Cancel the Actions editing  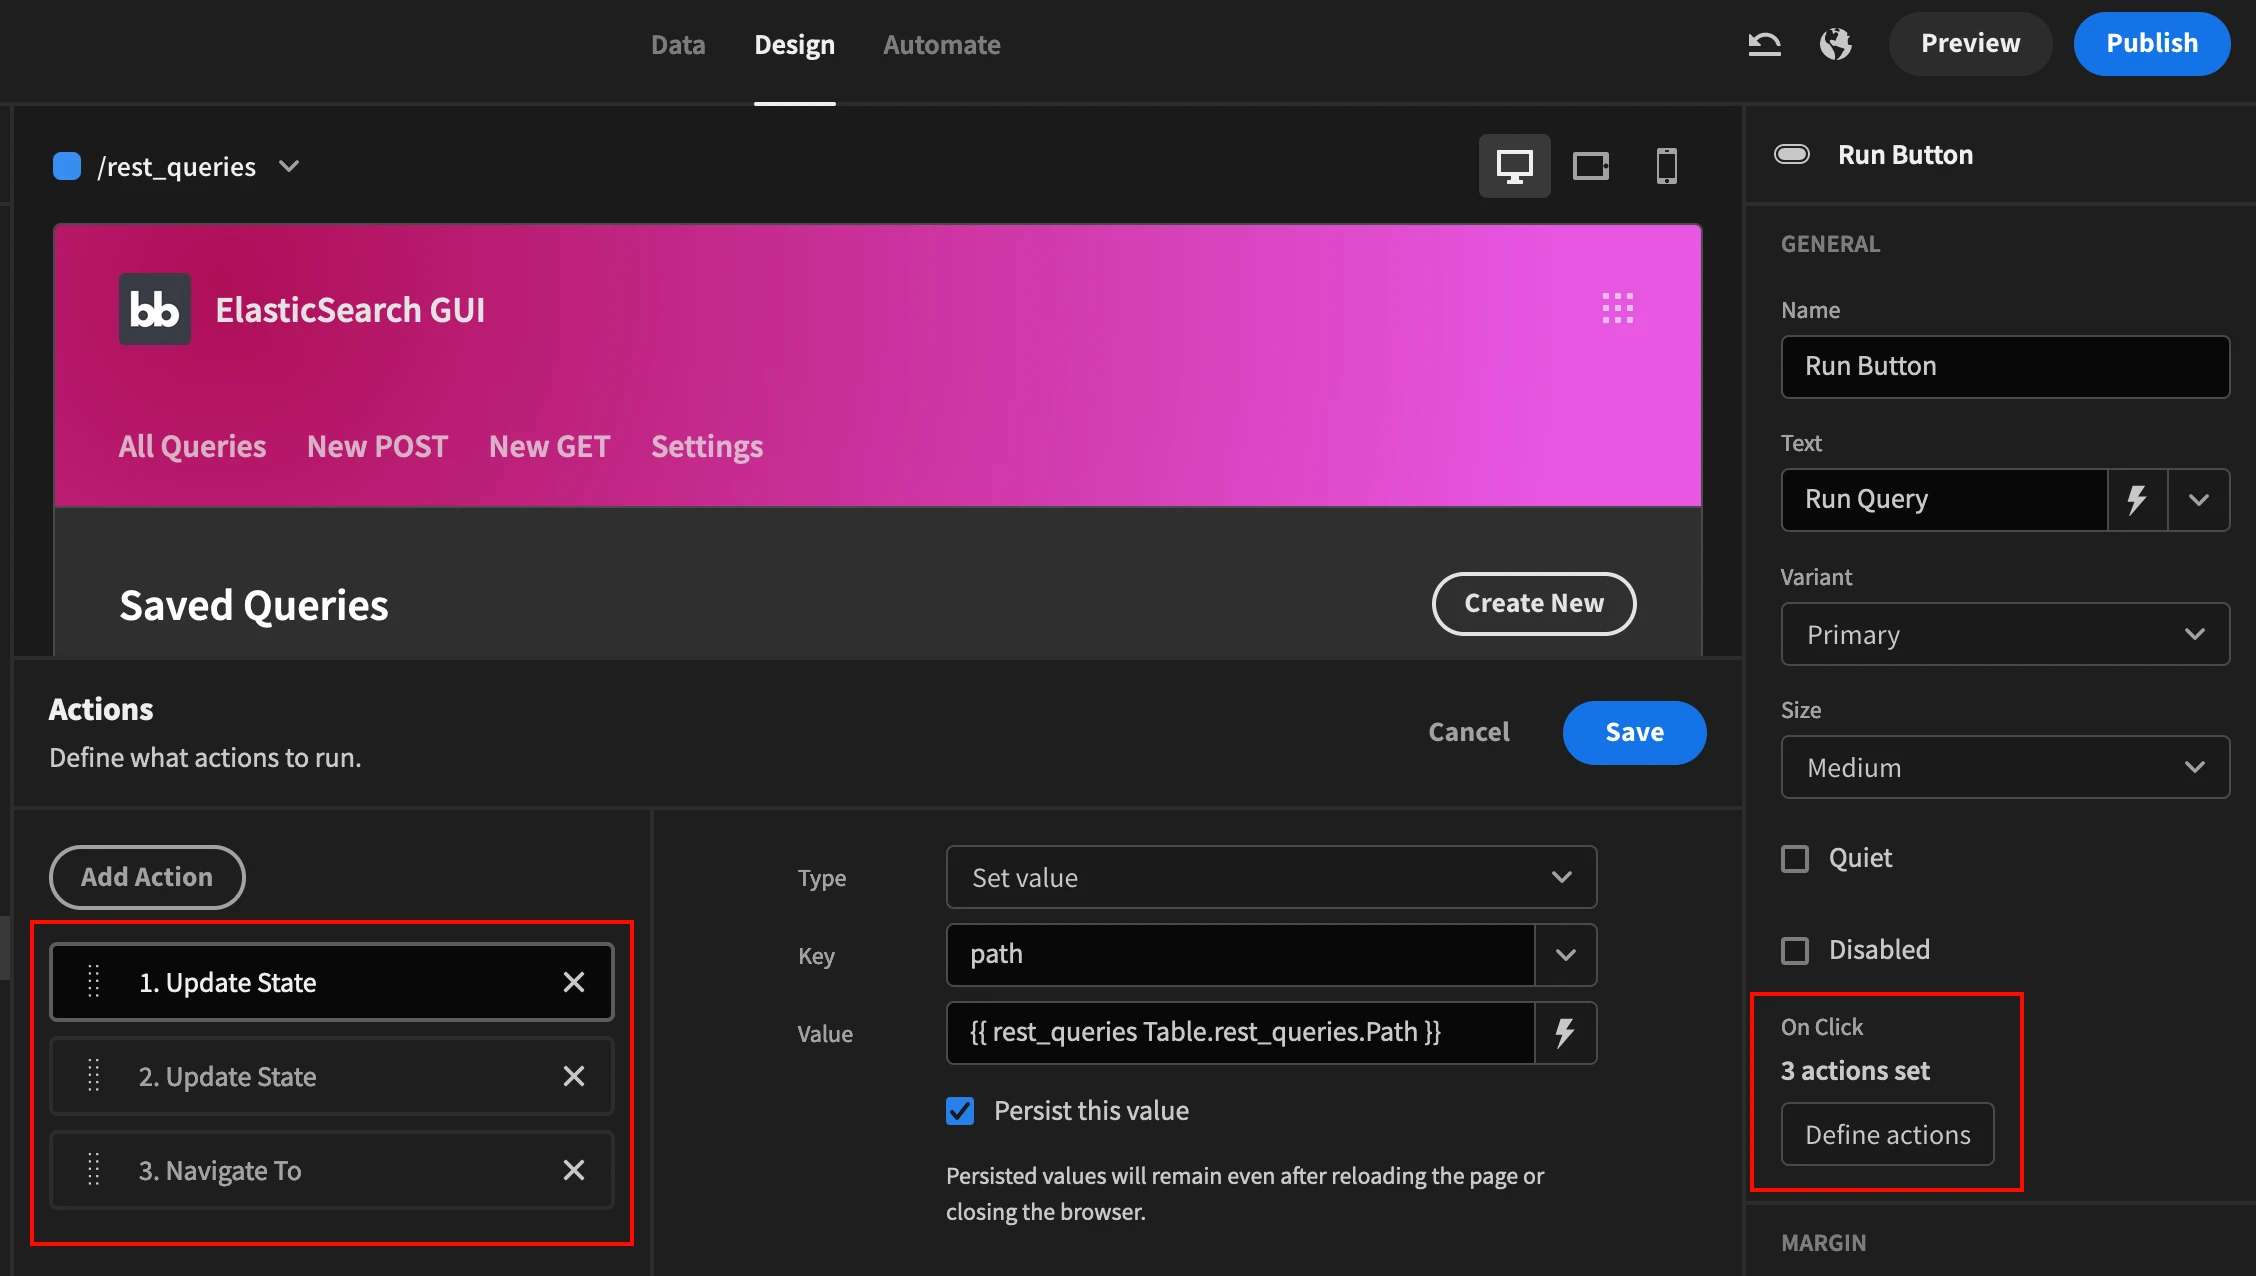tap(1468, 732)
